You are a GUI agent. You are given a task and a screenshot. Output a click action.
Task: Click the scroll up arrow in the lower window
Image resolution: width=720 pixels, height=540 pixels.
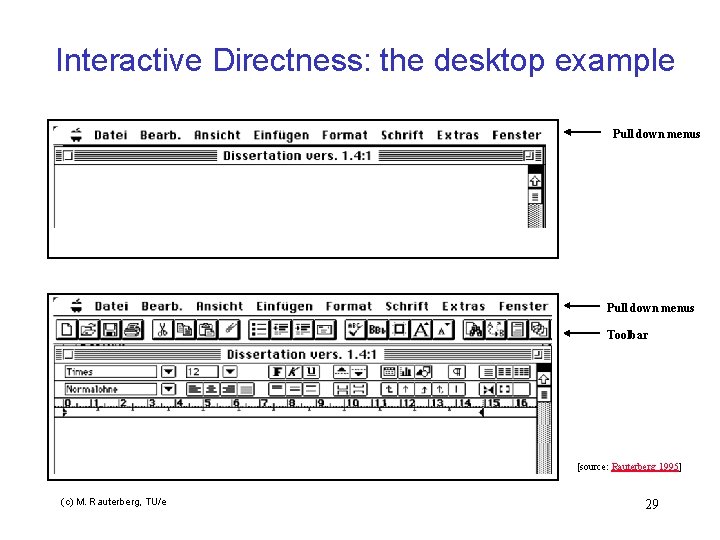(x=544, y=379)
